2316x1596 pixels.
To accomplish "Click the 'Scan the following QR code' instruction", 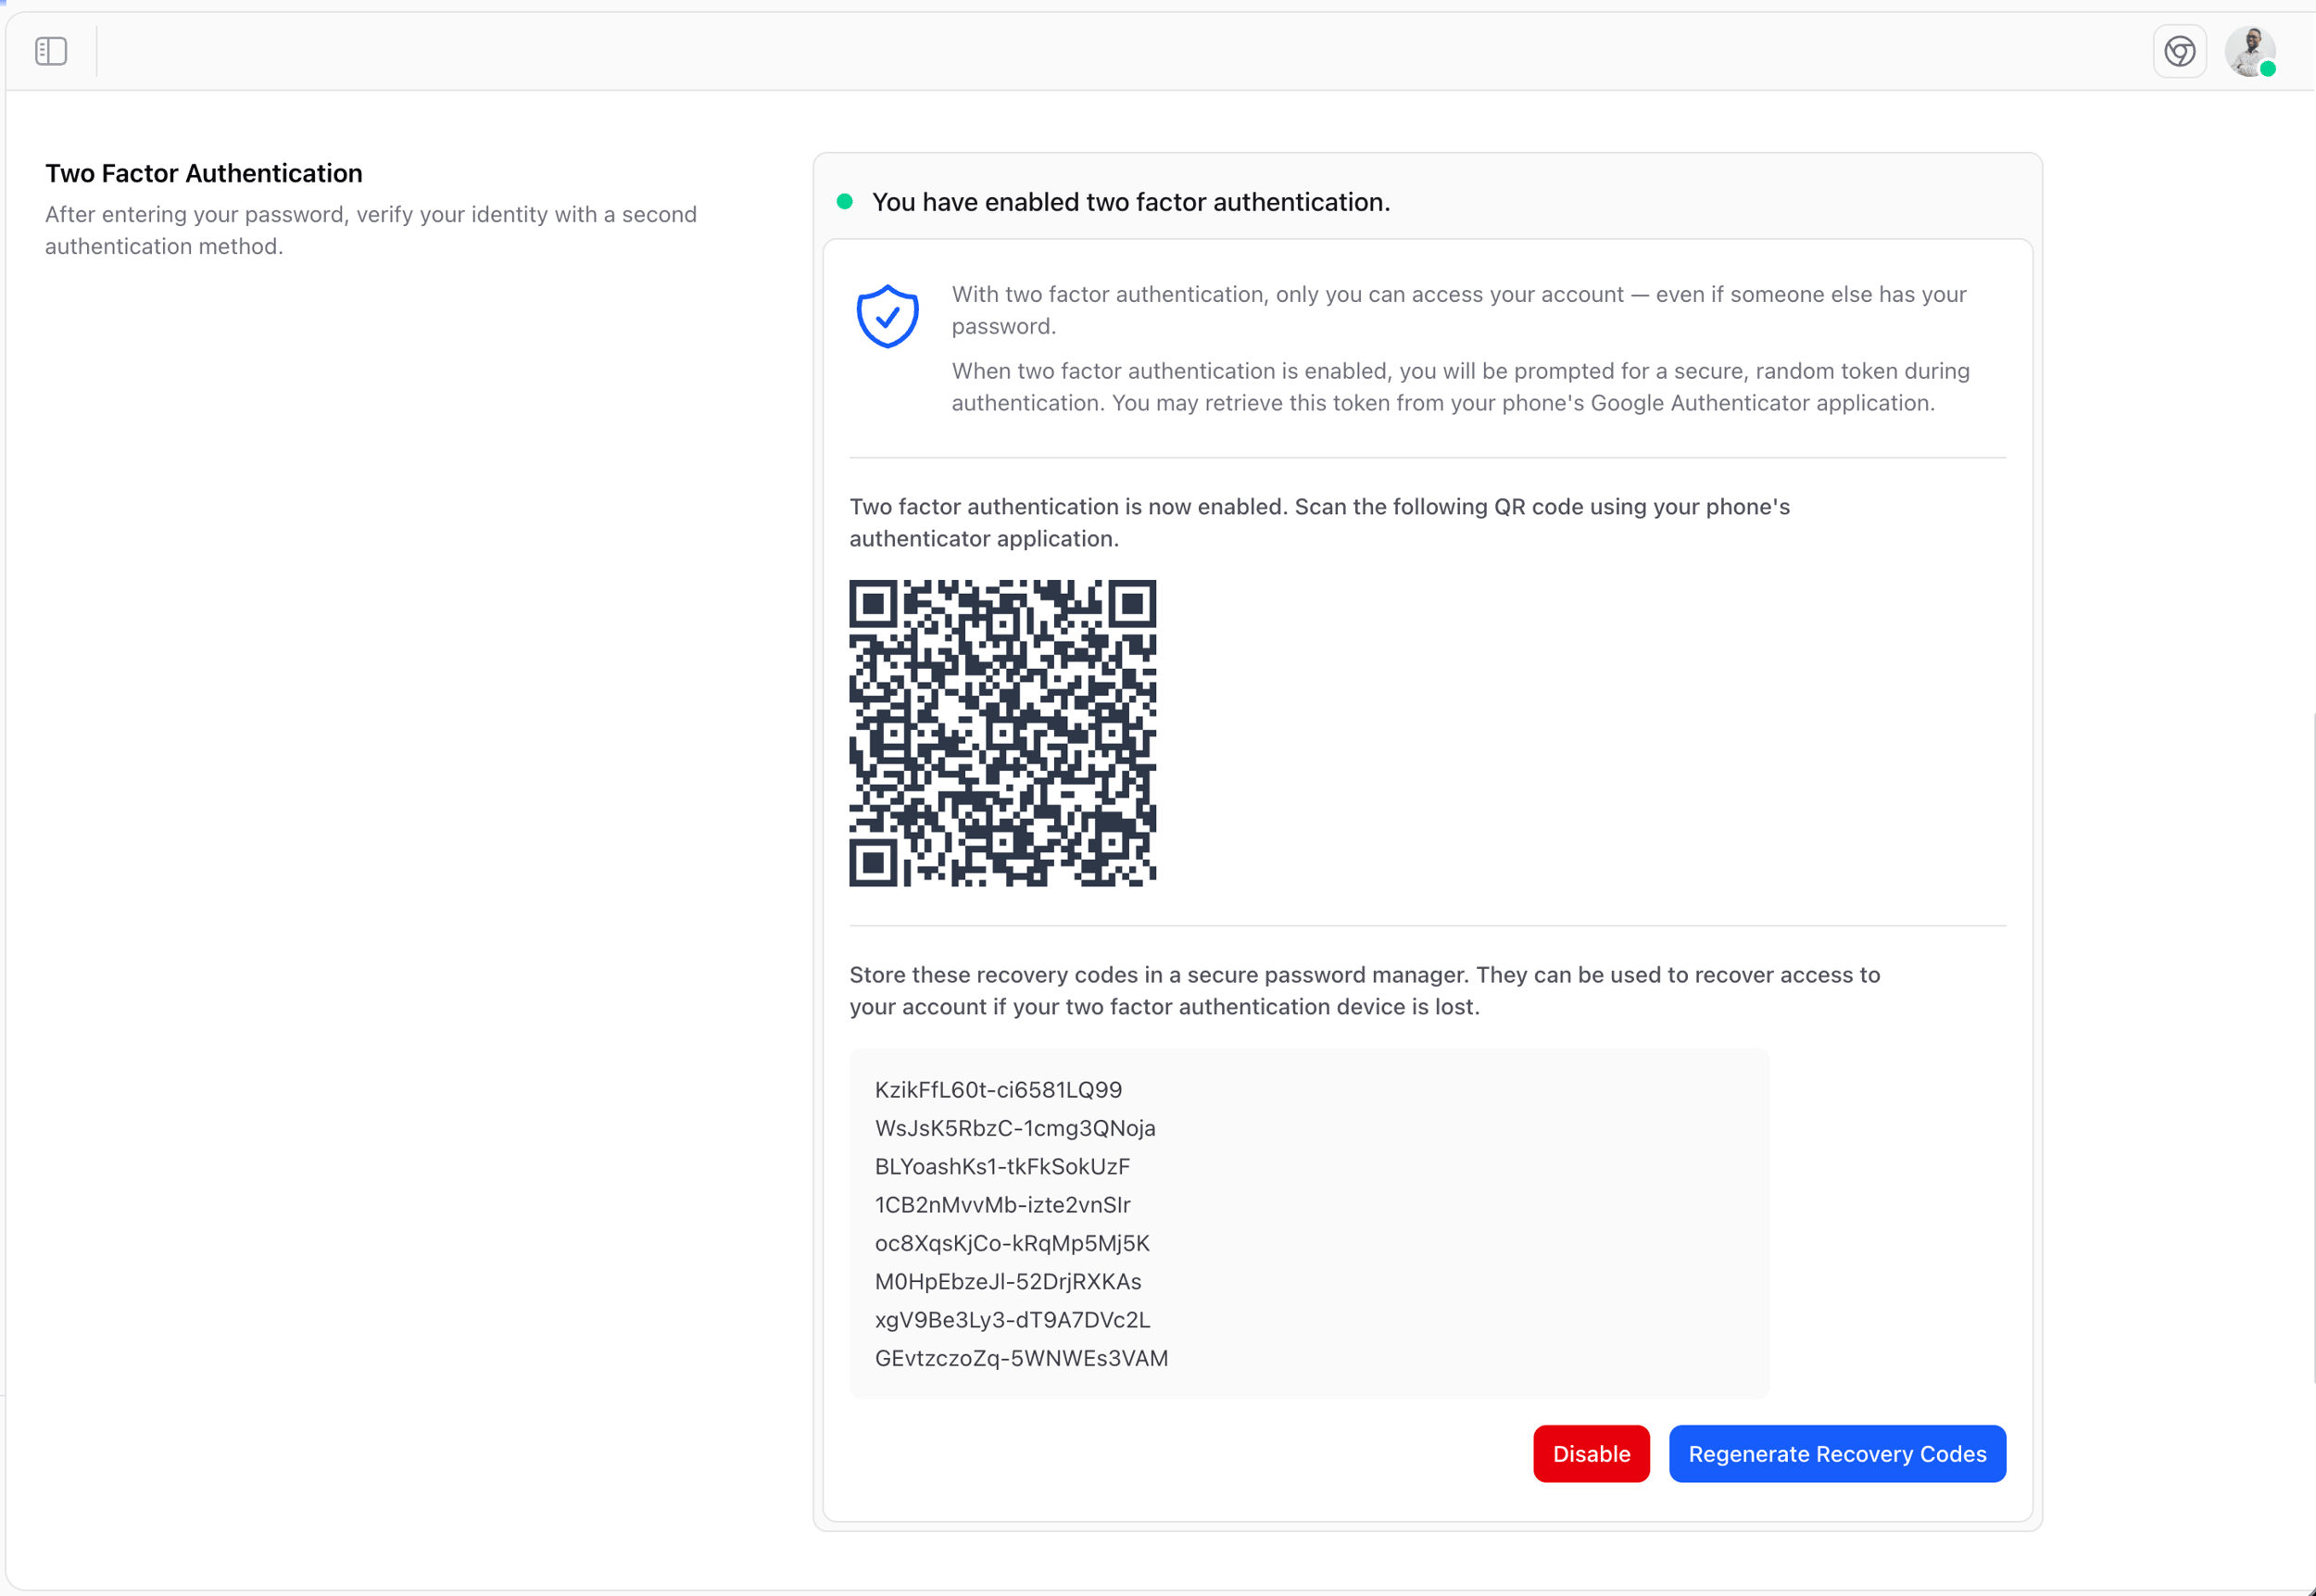I will click(x=1319, y=522).
